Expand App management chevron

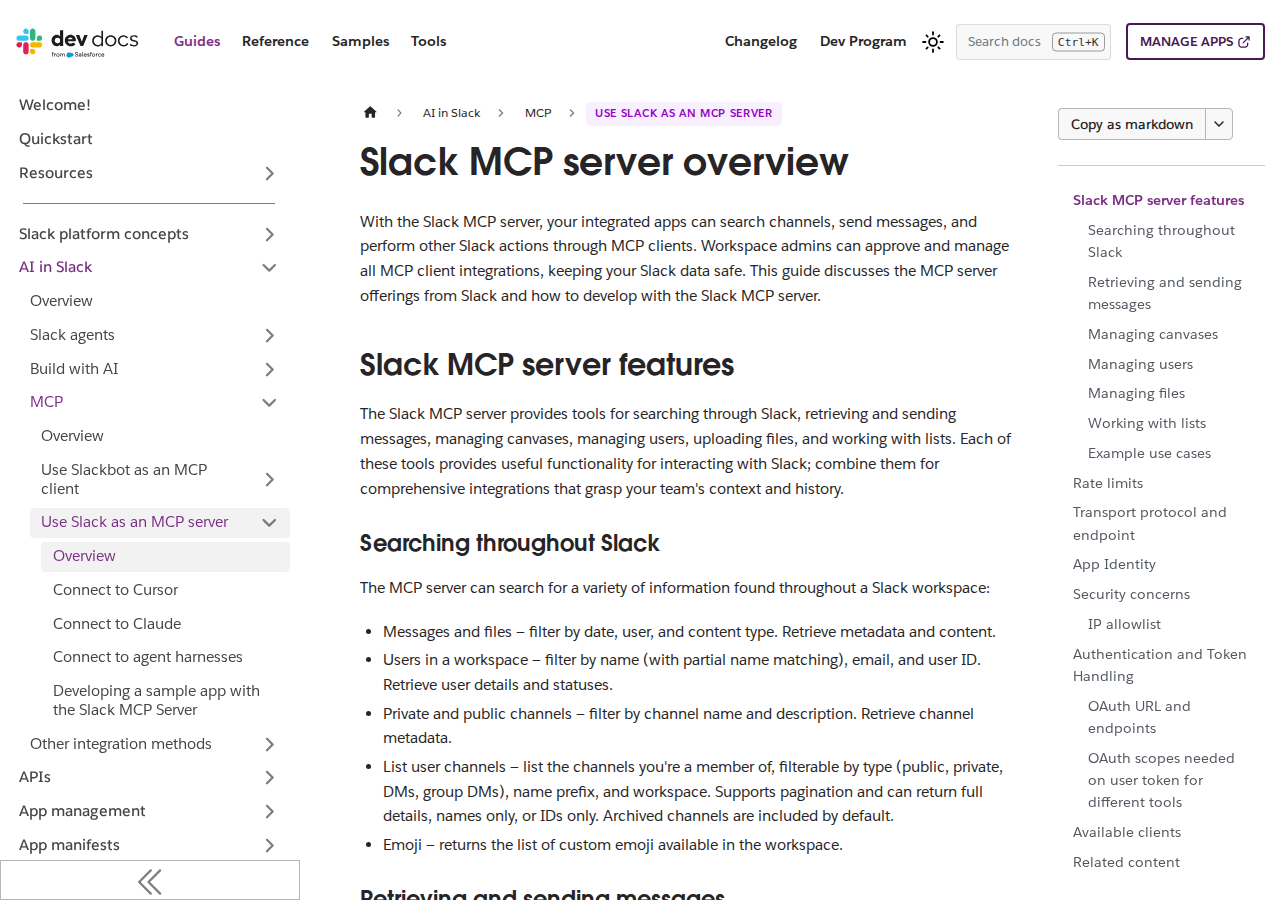pyautogui.click(x=269, y=811)
